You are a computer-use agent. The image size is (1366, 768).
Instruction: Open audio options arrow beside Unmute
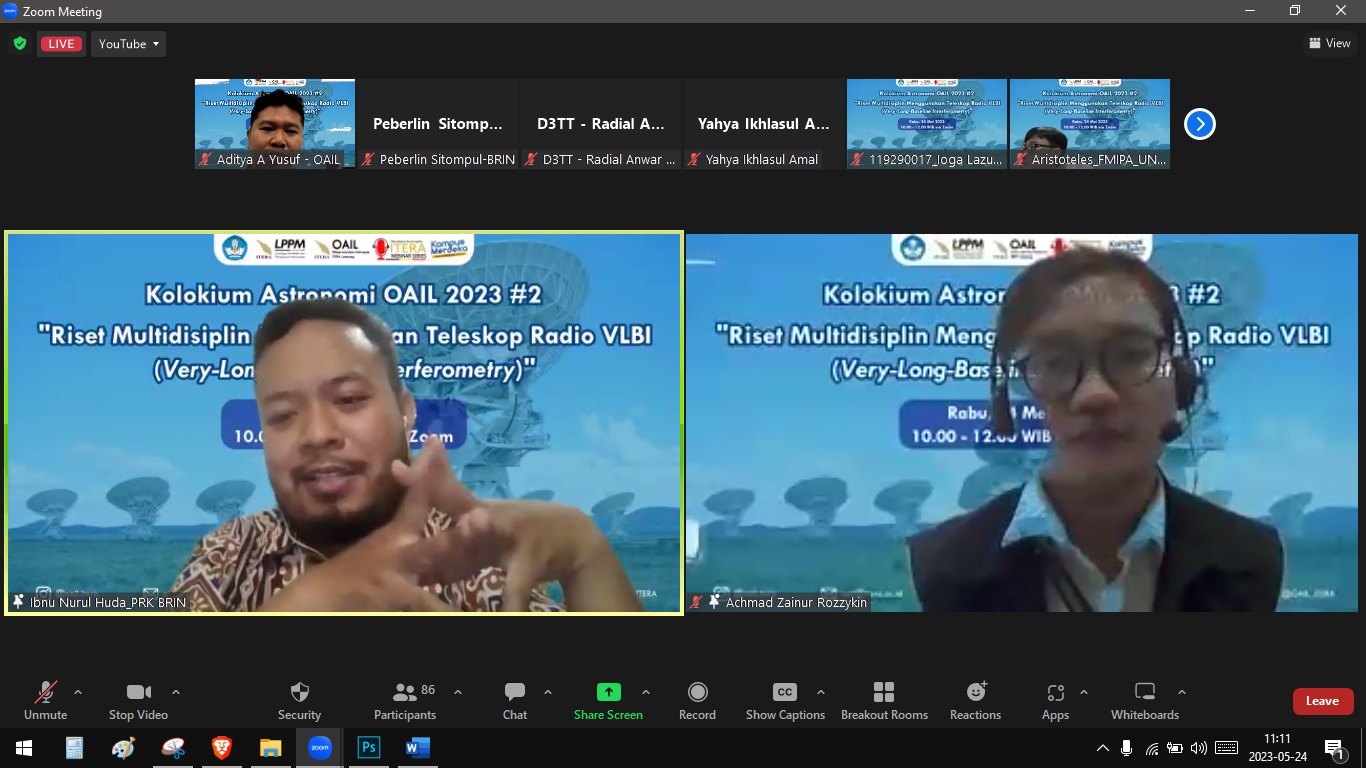coord(78,692)
